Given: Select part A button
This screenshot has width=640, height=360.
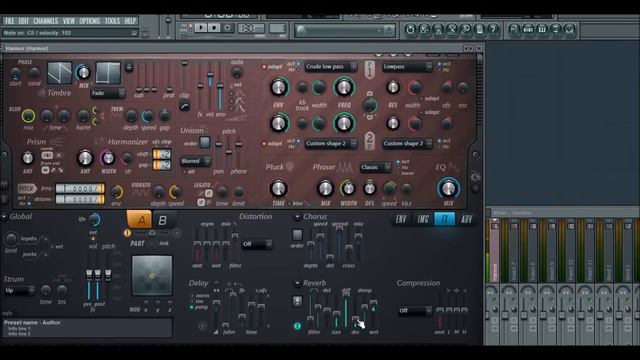Looking at the screenshot, I should [140, 220].
